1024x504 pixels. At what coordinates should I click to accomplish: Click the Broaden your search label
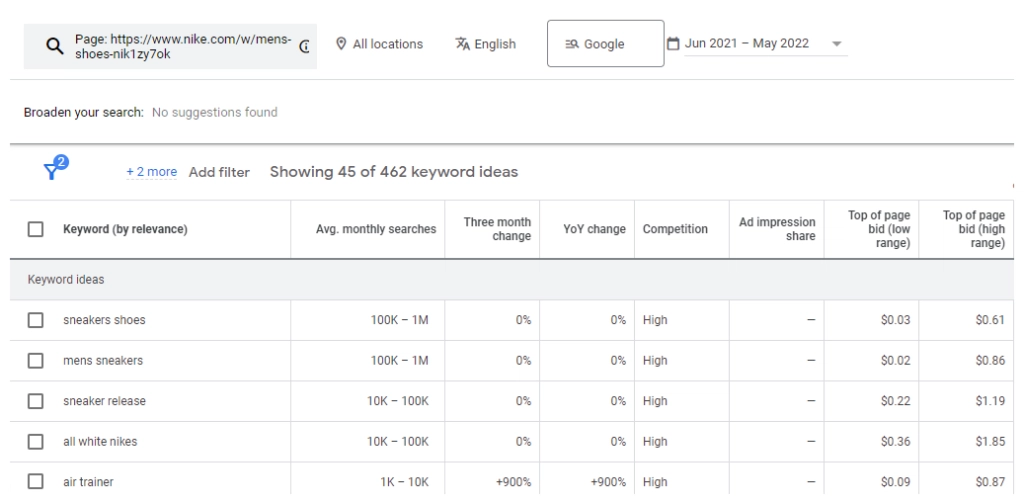(x=84, y=112)
